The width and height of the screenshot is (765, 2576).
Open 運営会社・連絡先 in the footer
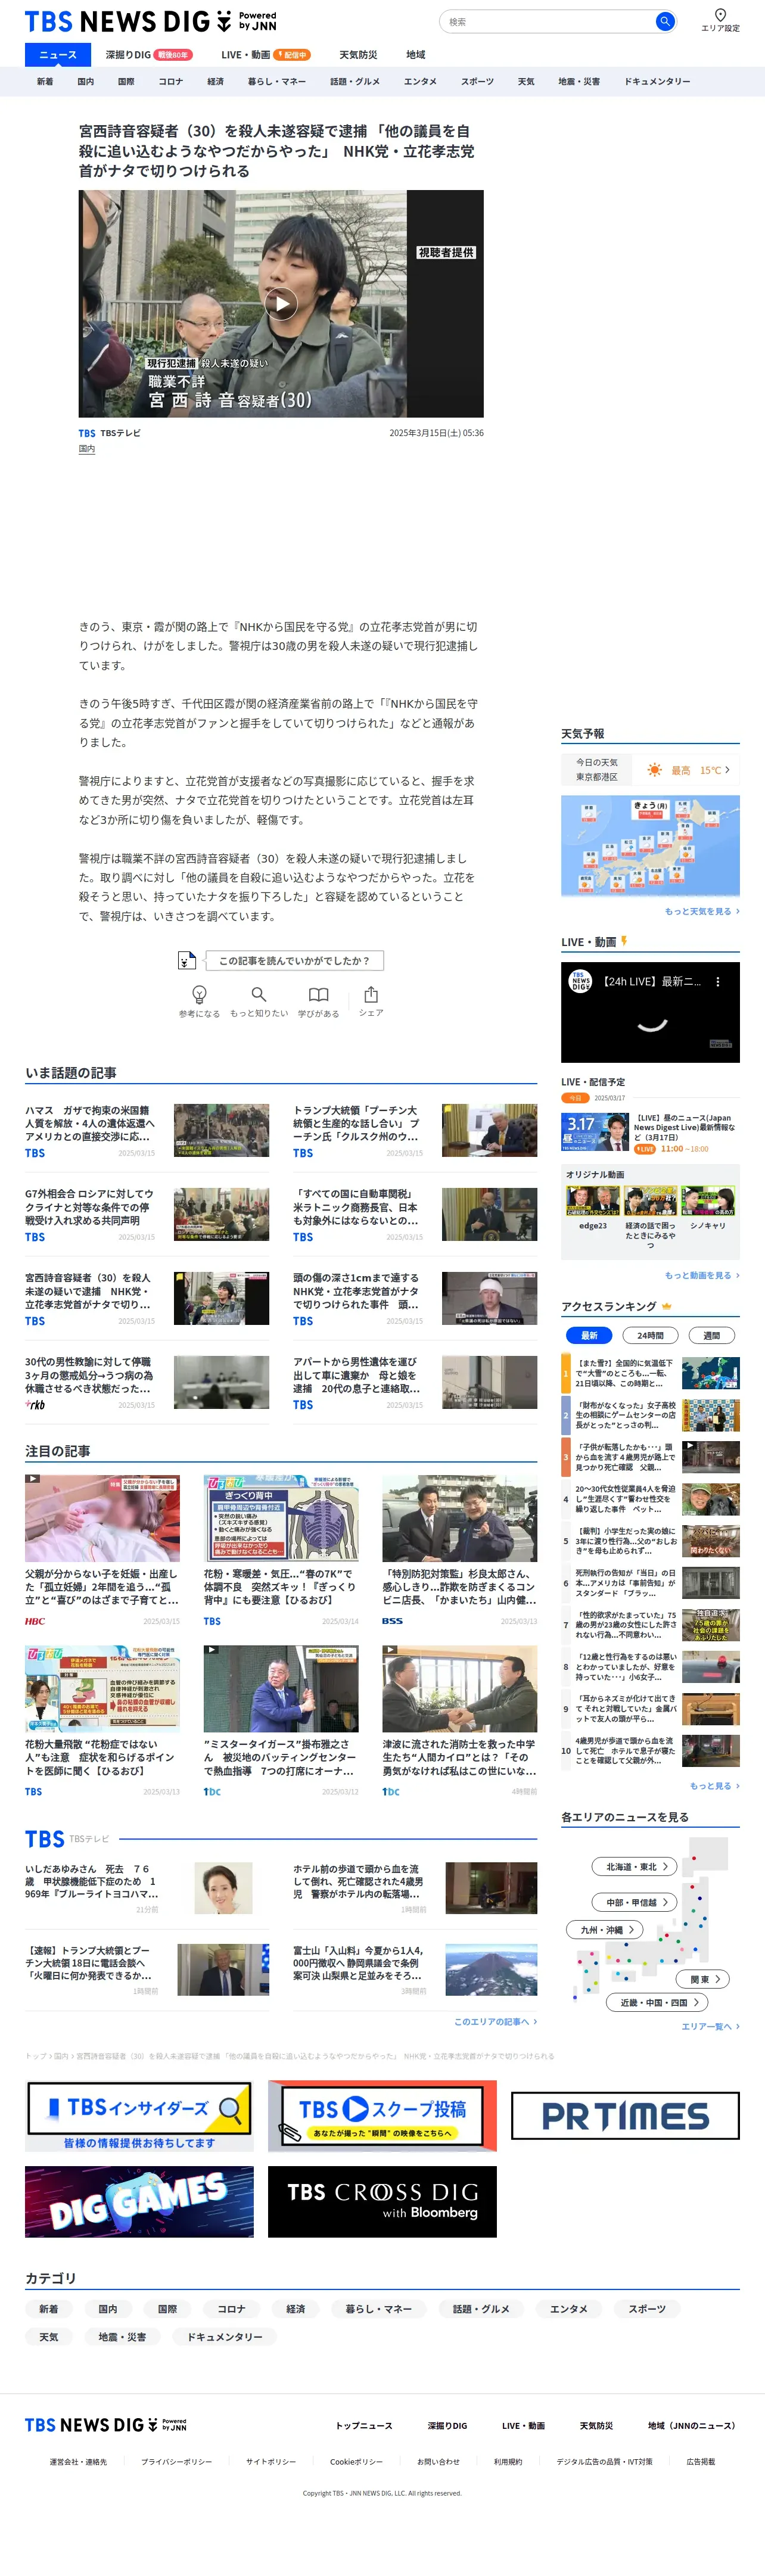tap(78, 2462)
